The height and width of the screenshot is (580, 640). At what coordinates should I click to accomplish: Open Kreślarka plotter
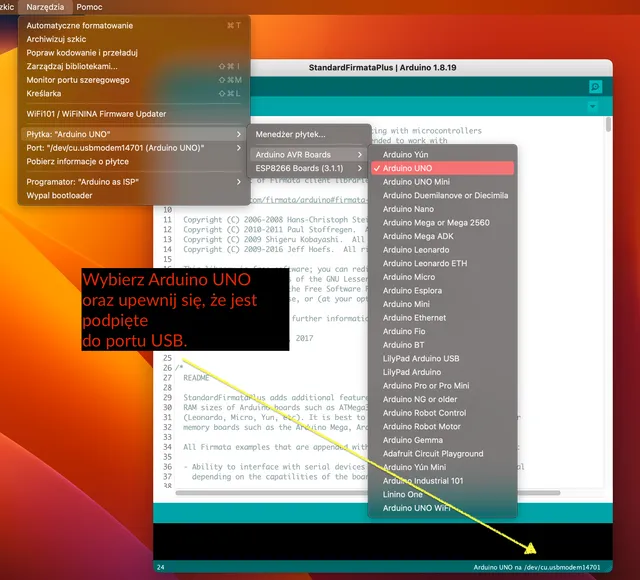click(134, 93)
